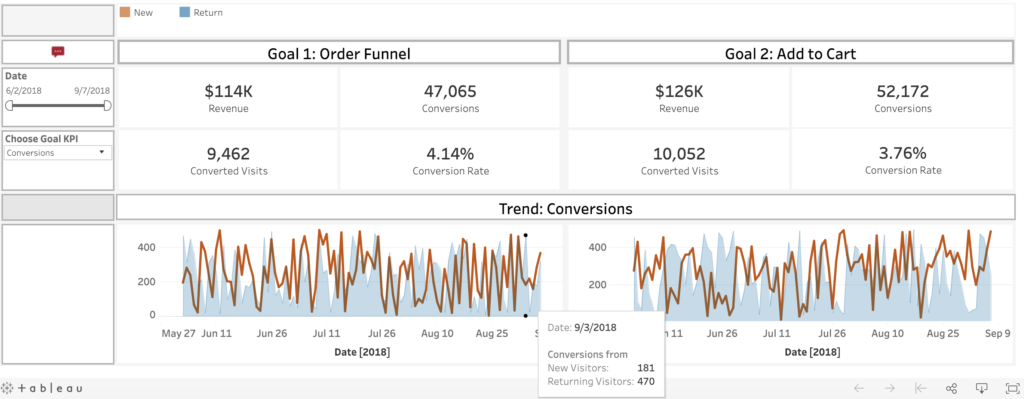Click the Goal 2: Add to Cart header
Image resolution: width=1024 pixels, height=399 pixels.
(791, 54)
